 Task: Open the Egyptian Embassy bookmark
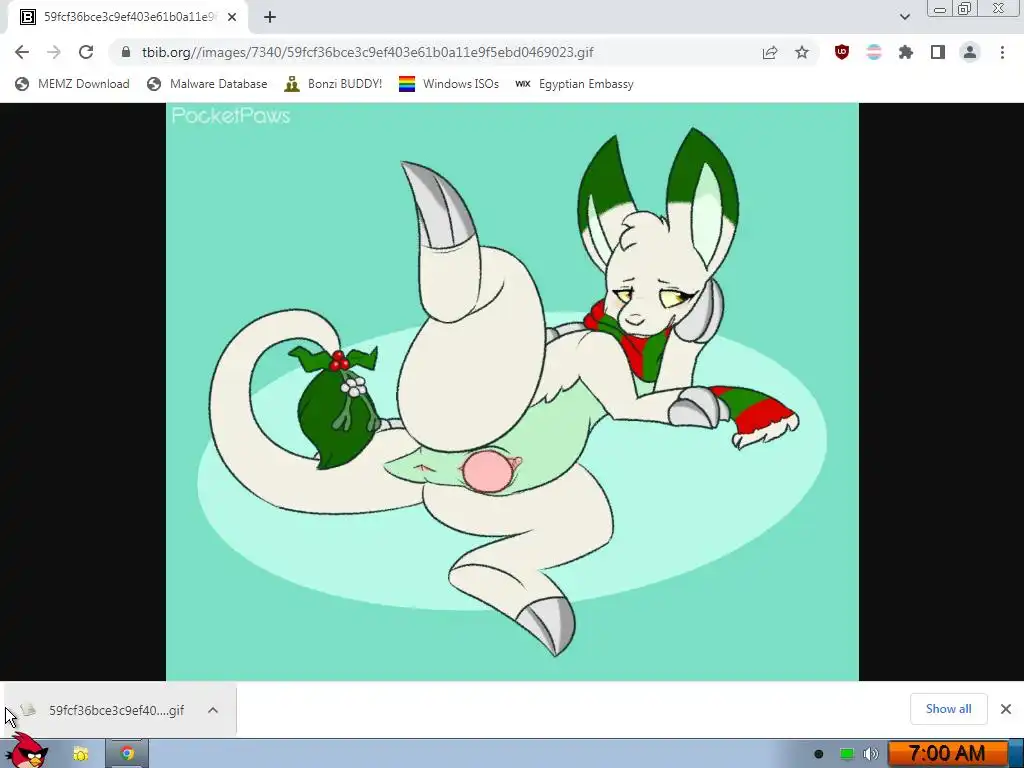tap(574, 84)
